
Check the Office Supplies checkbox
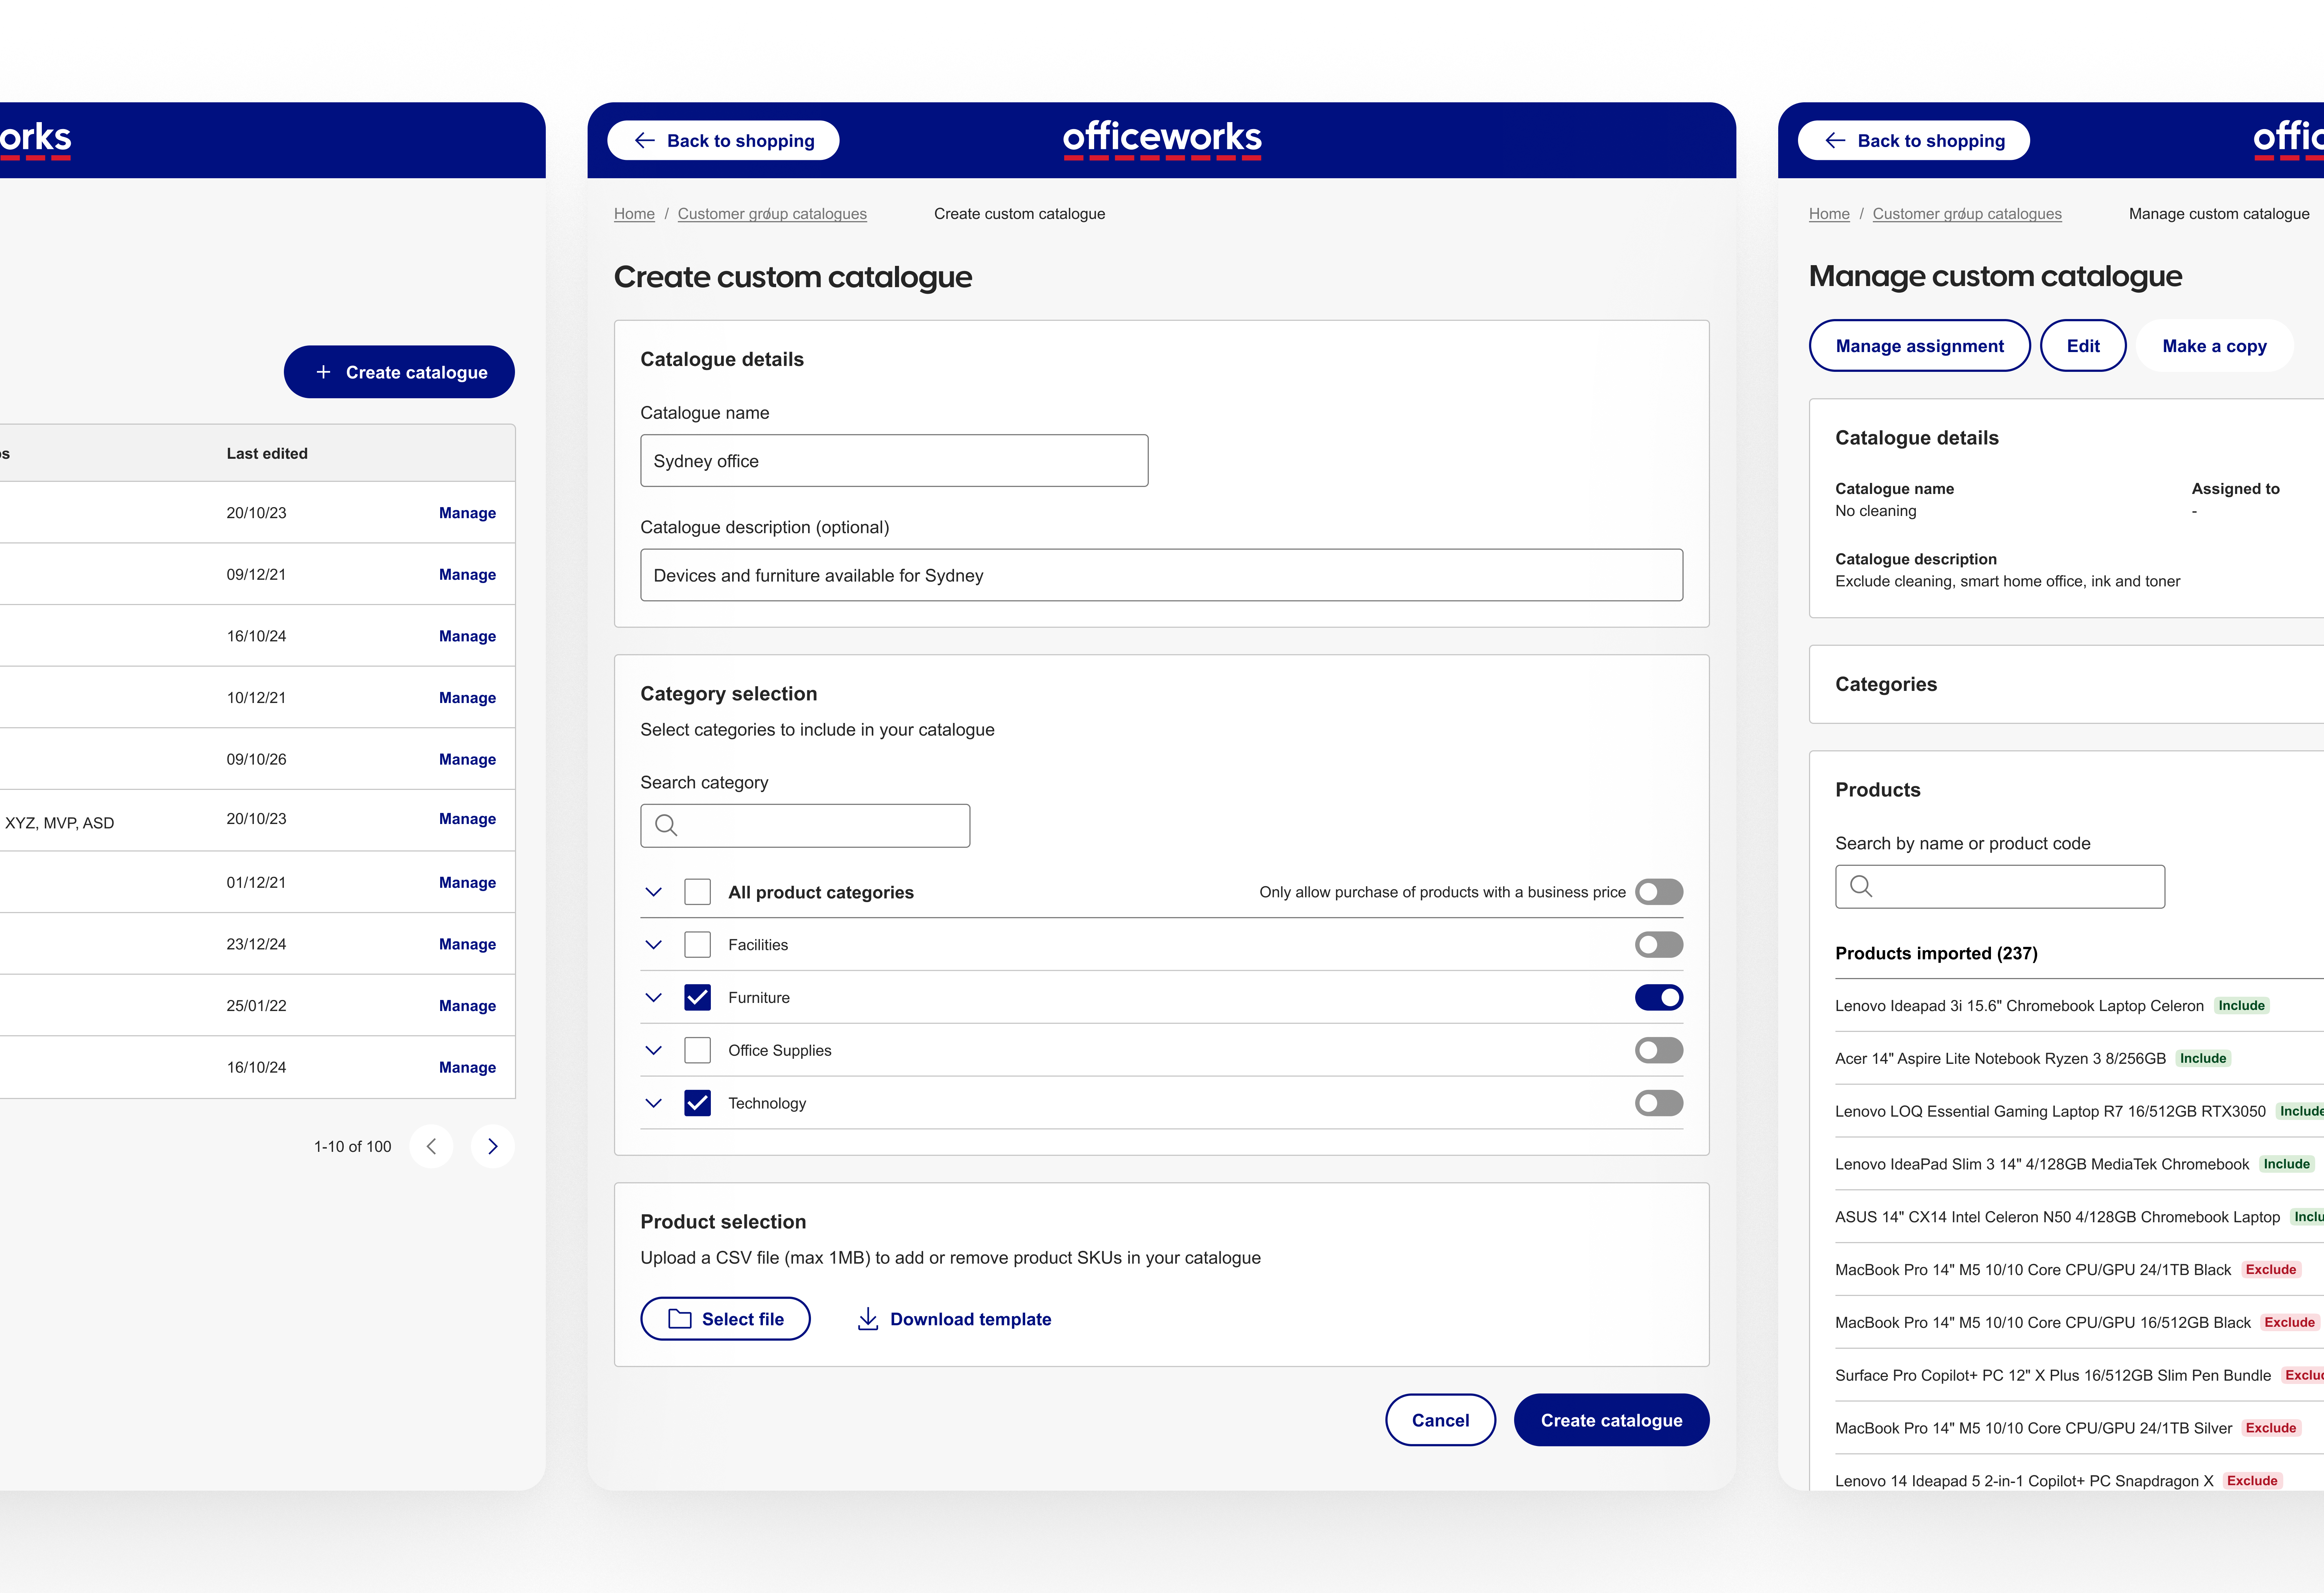tap(697, 1050)
